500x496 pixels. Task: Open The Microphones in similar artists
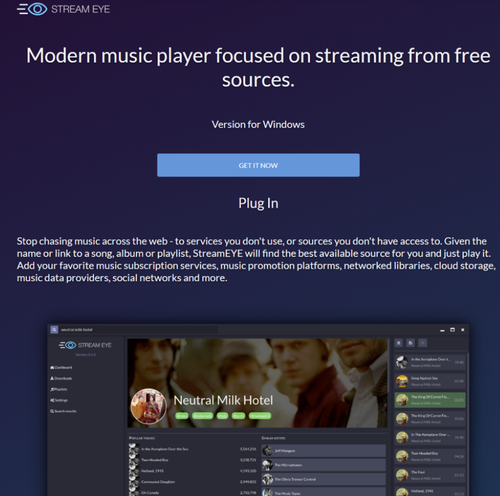(x=323, y=465)
